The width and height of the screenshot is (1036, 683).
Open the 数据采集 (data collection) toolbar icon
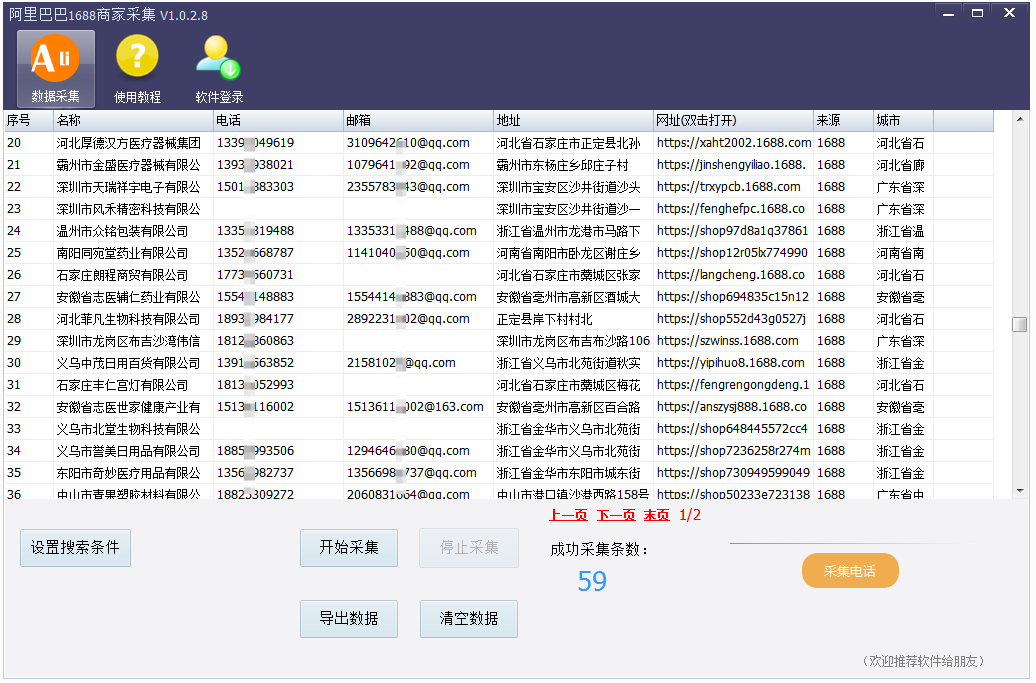tap(56, 69)
